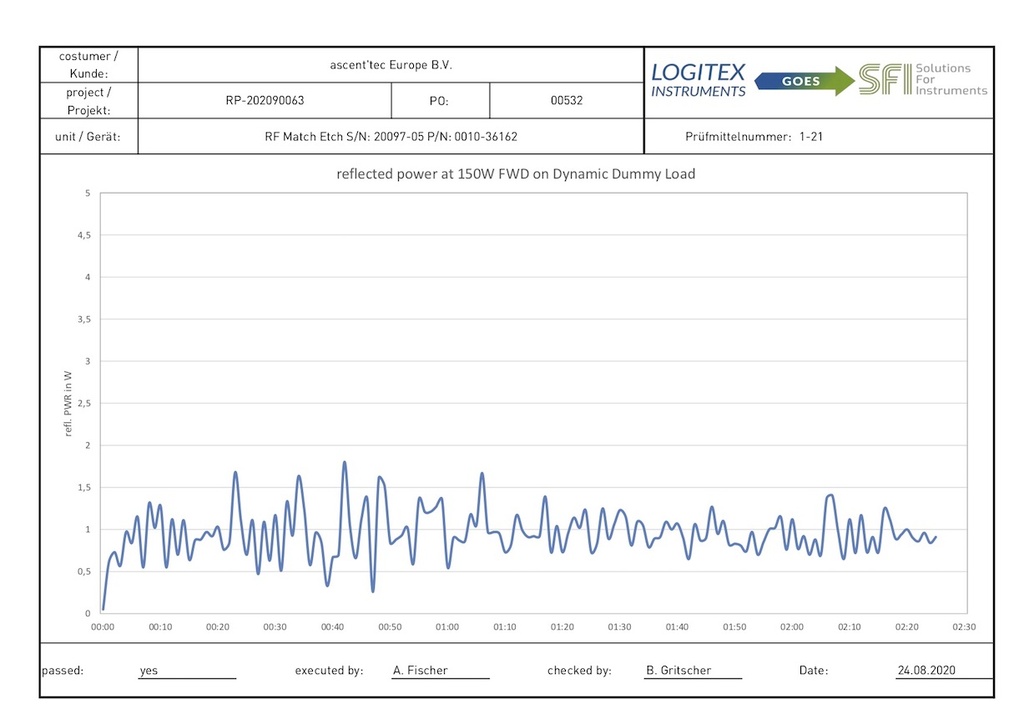Select the Prüfmittelnummer: 1-21 text
Screen dimensions: 1024x724
[754, 136]
